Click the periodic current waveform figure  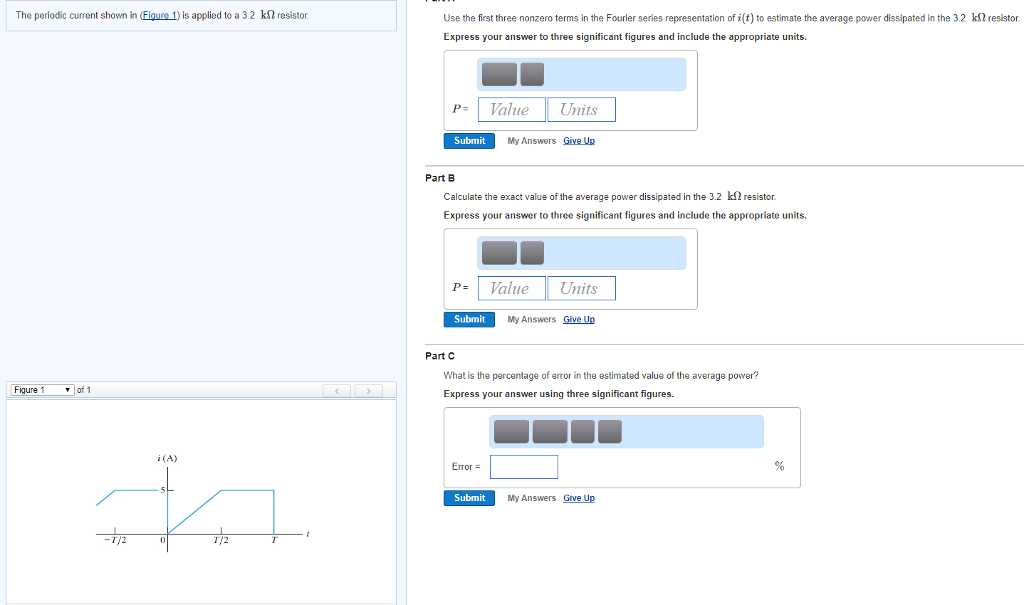click(202, 503)
